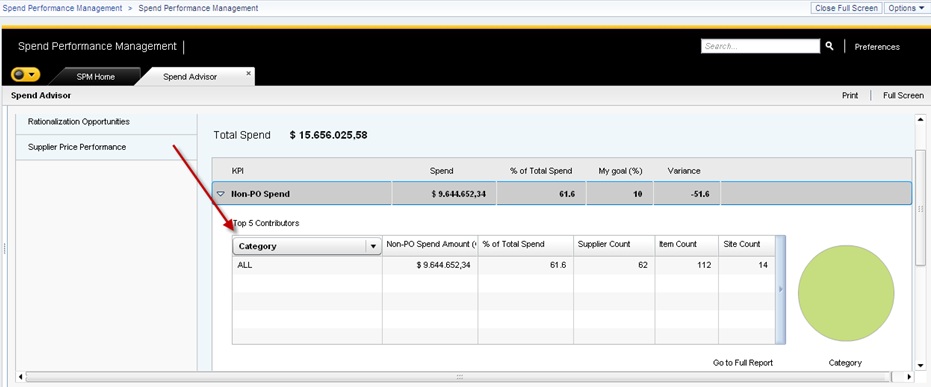Click the vertical scrollbar up arrow

(x=920, y=120)
